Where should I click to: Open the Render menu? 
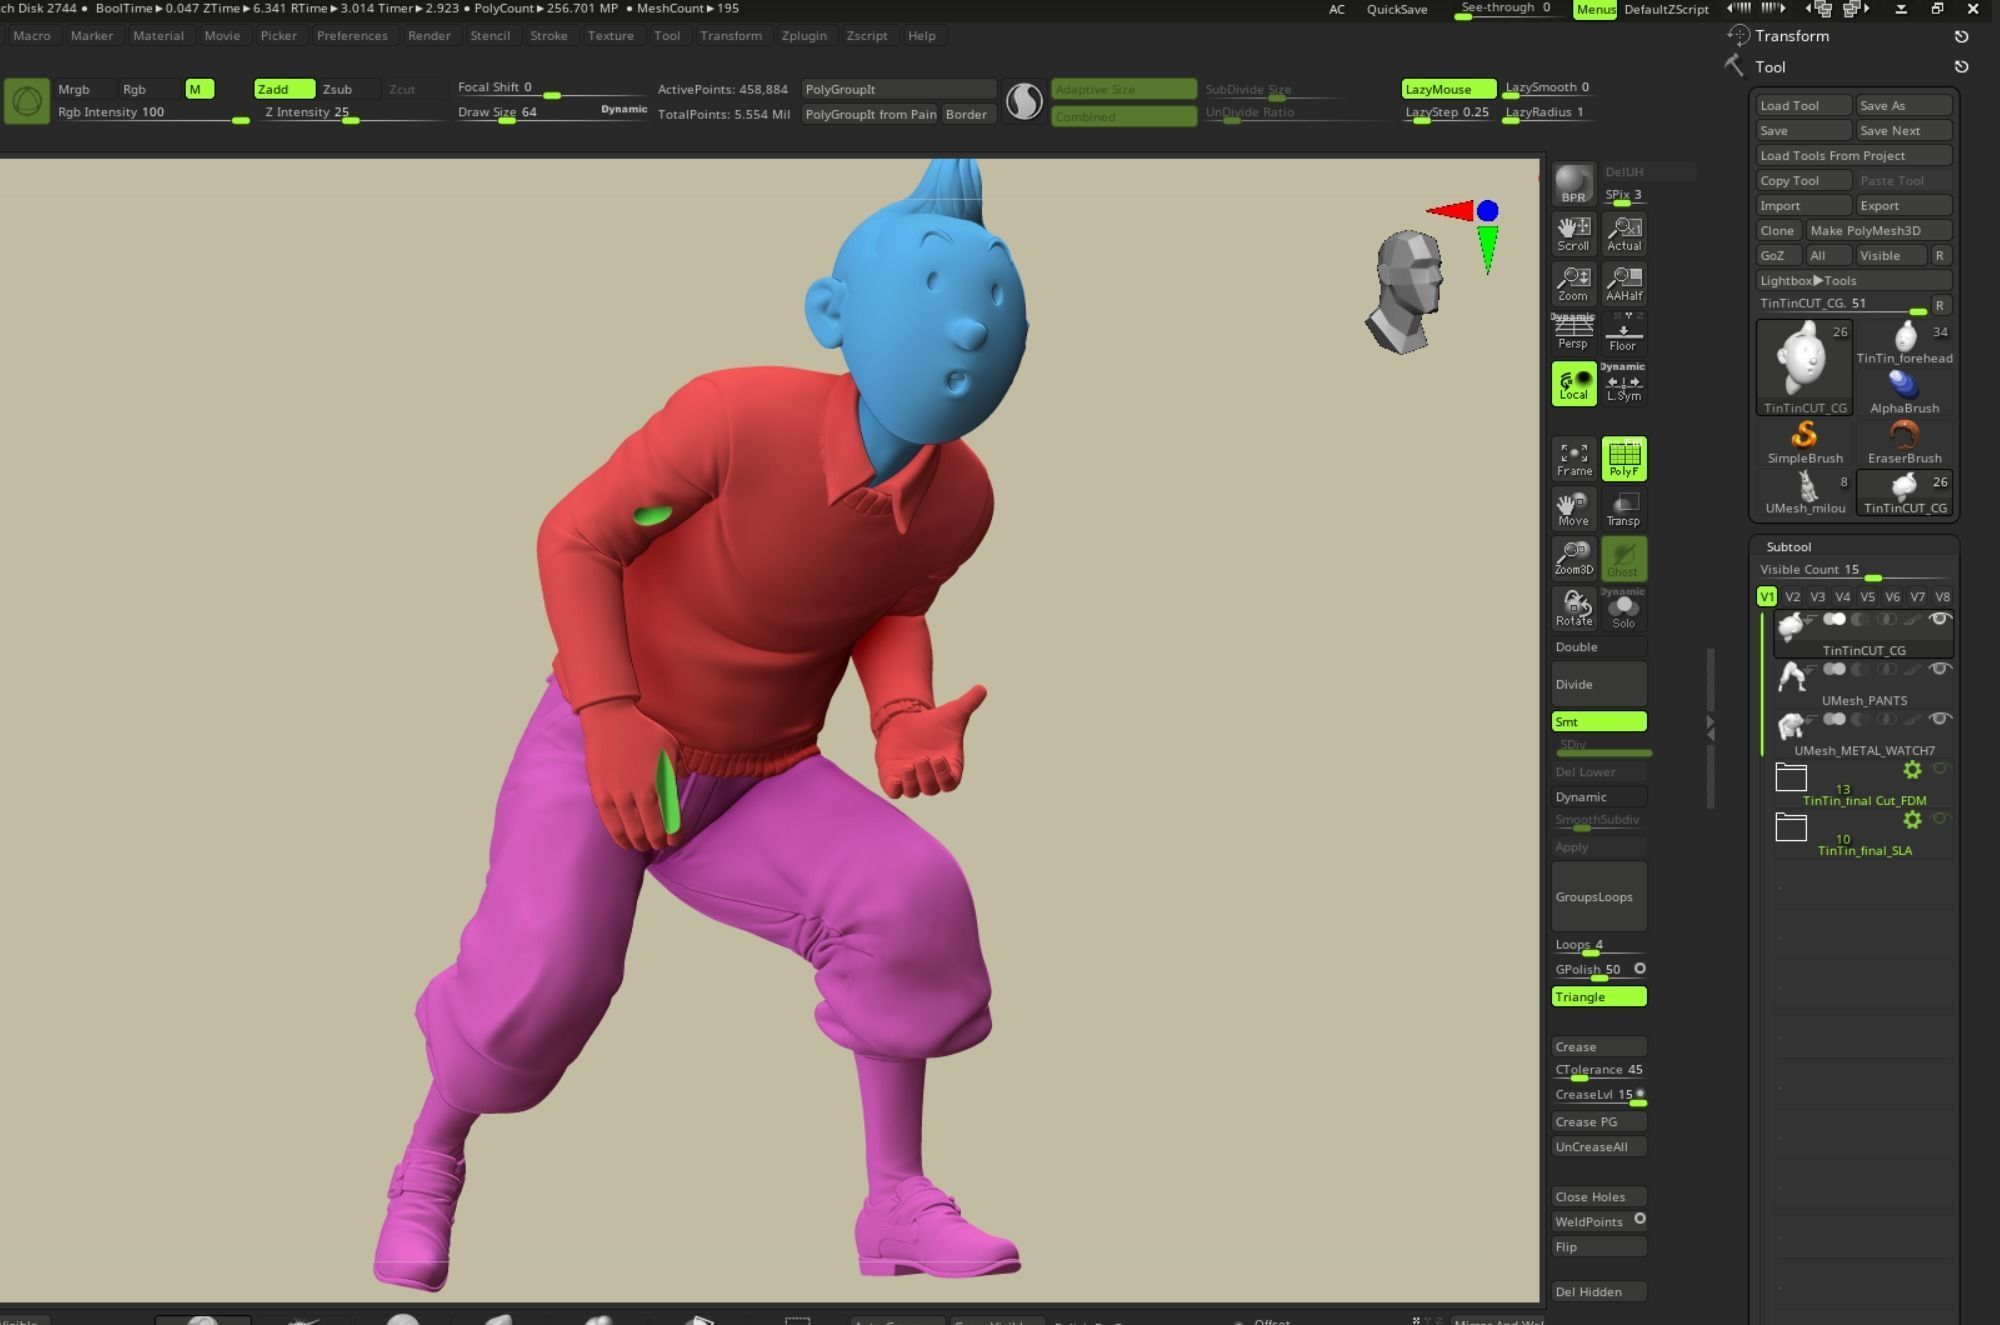(x=429, y=36)
